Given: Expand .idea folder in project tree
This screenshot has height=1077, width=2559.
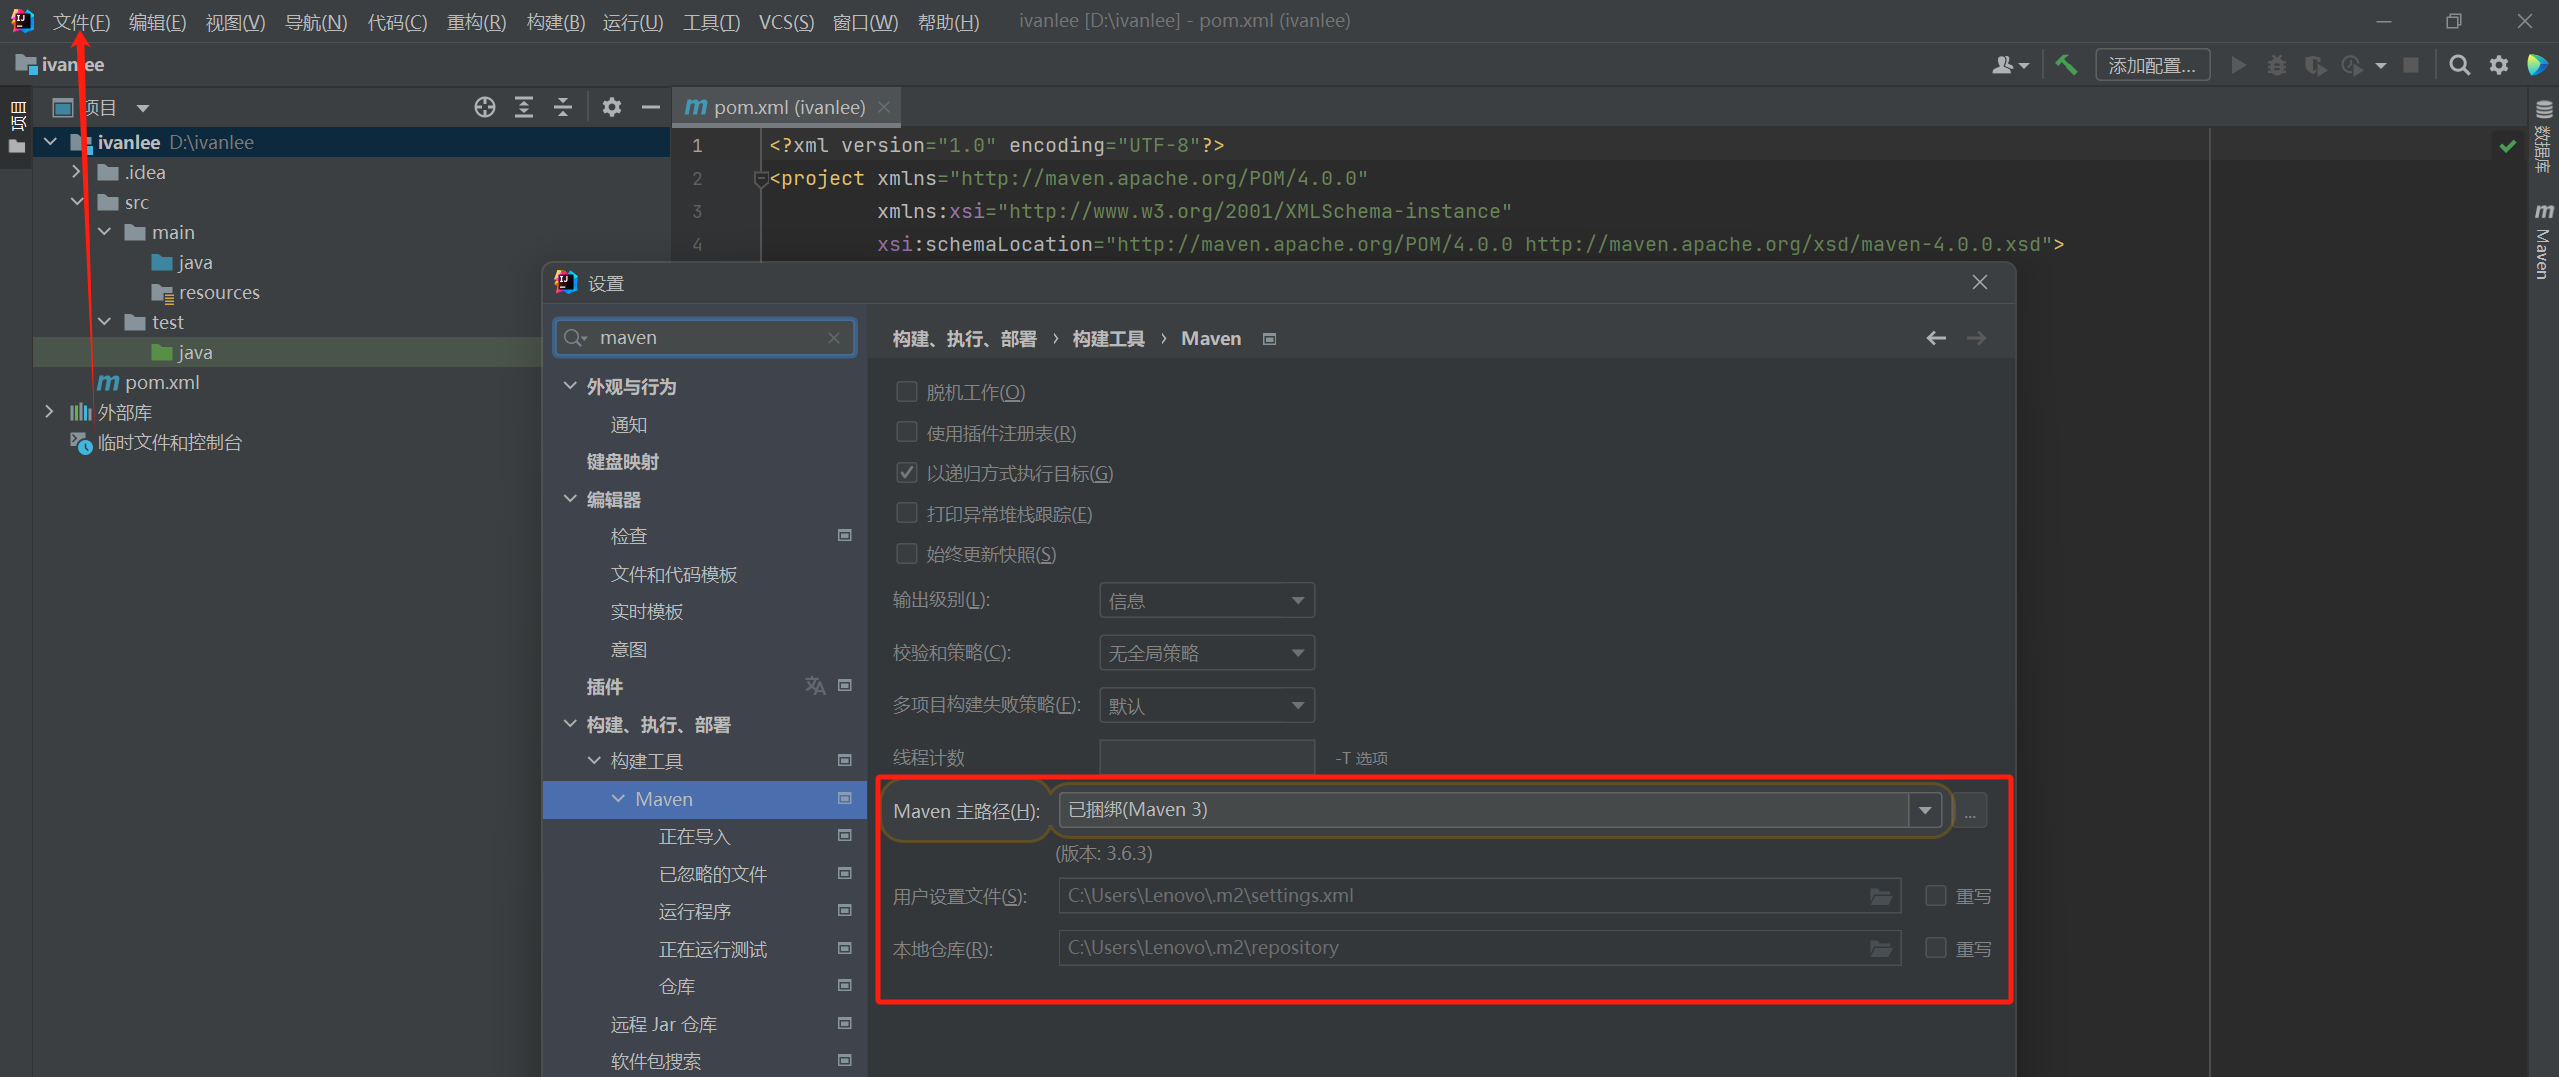Looking at the screenshot, I should pyautogui.click(x=76, y=172).
